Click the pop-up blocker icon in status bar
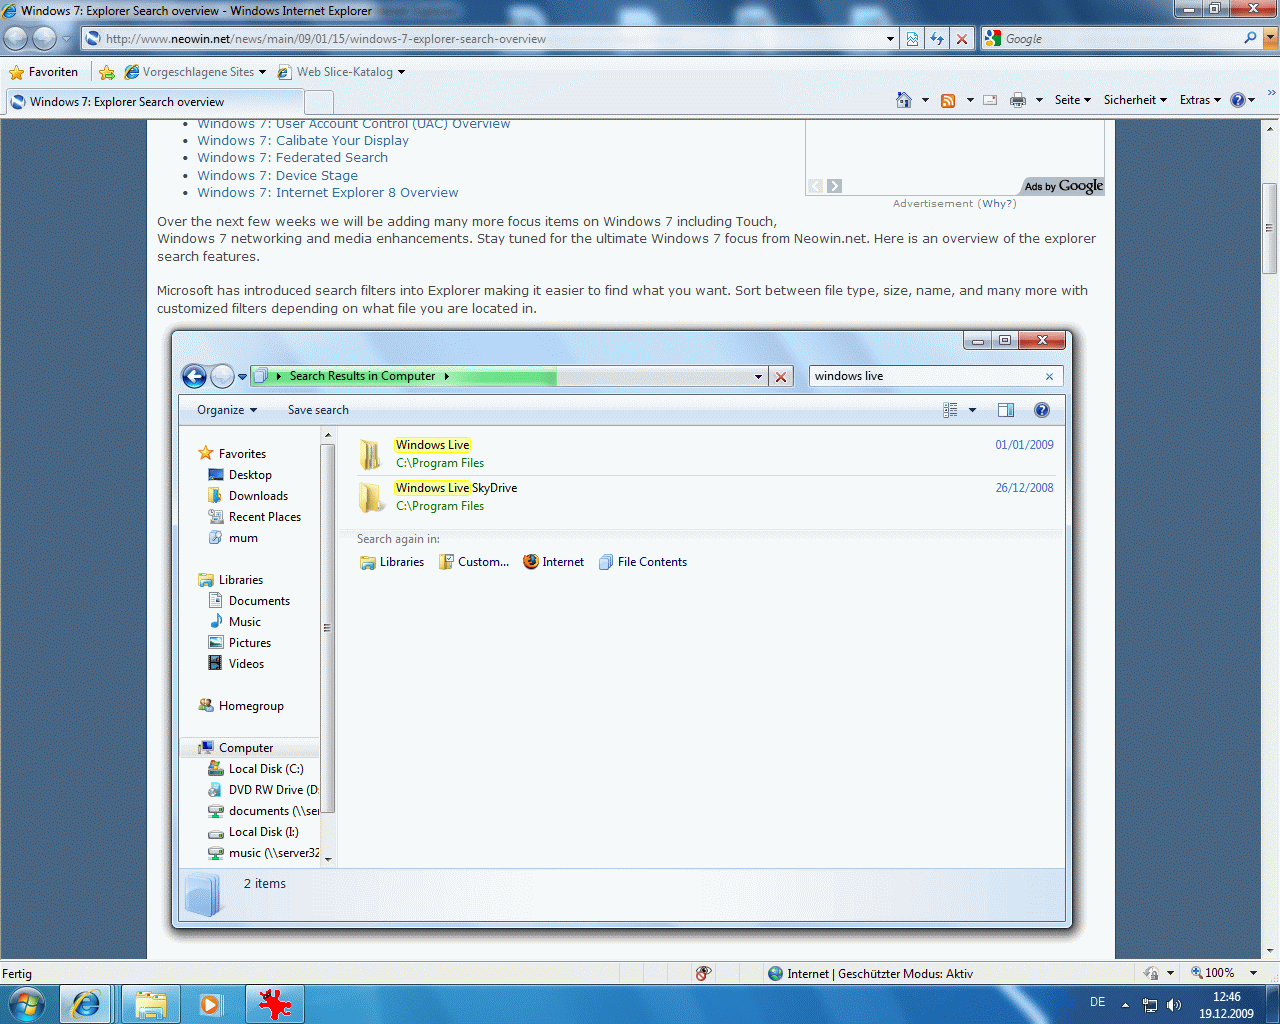This screenshot has width=1280, height=1024. pyautogui.click(x=704, y=973)
